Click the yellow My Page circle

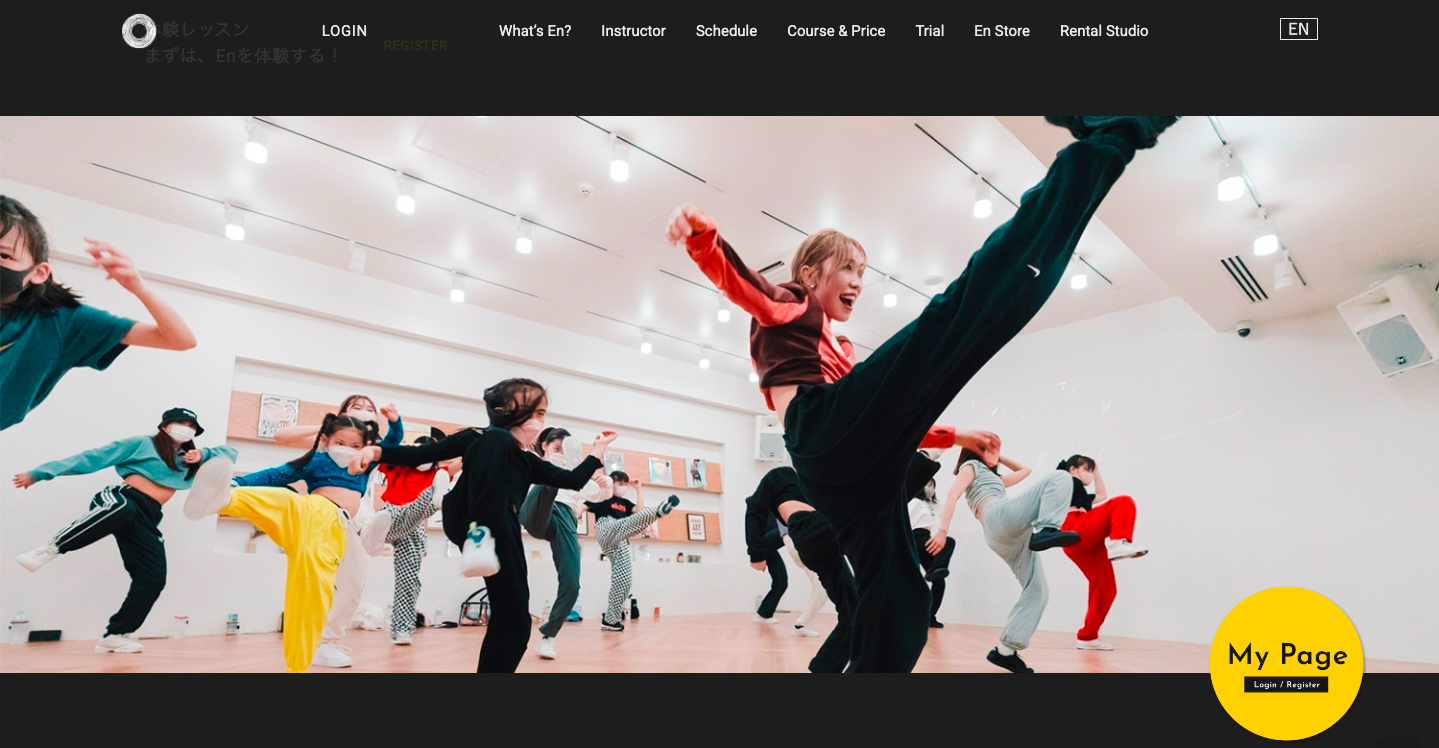click(x=1286, y=663)
